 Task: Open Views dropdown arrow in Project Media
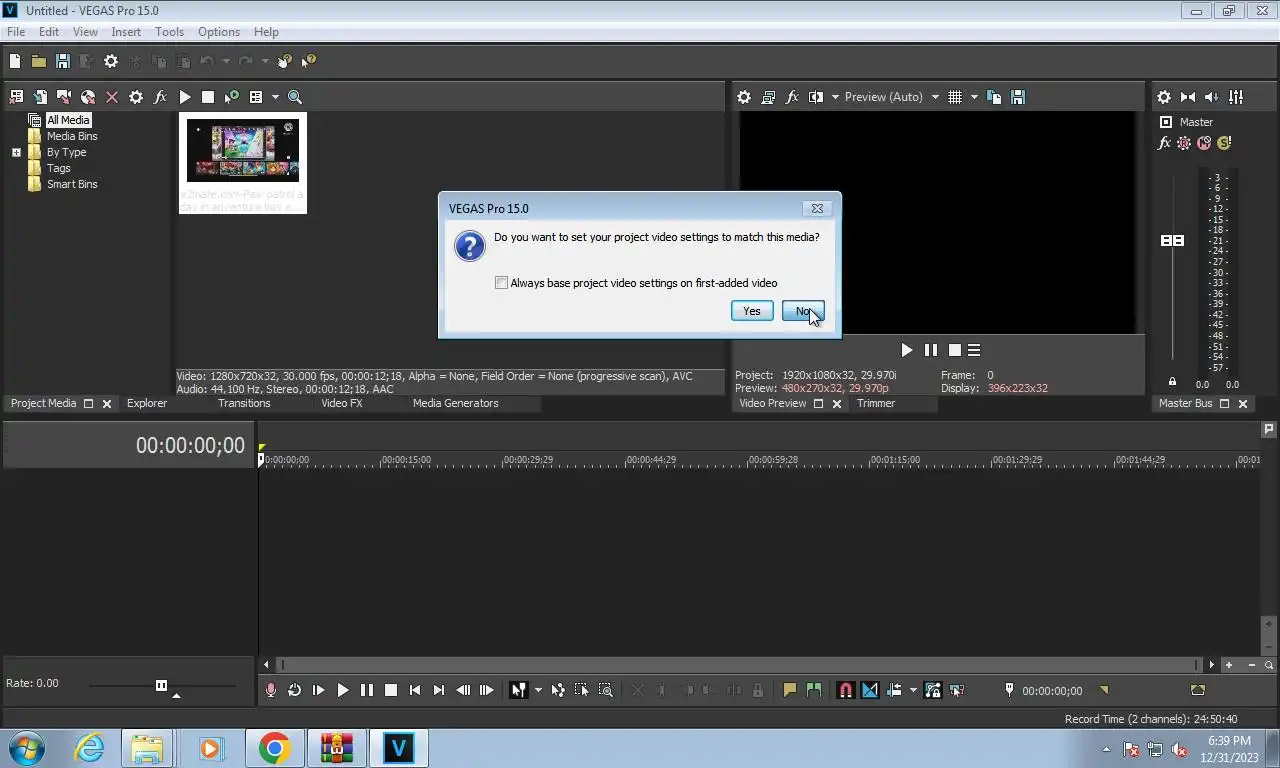(x=275, y=97)
